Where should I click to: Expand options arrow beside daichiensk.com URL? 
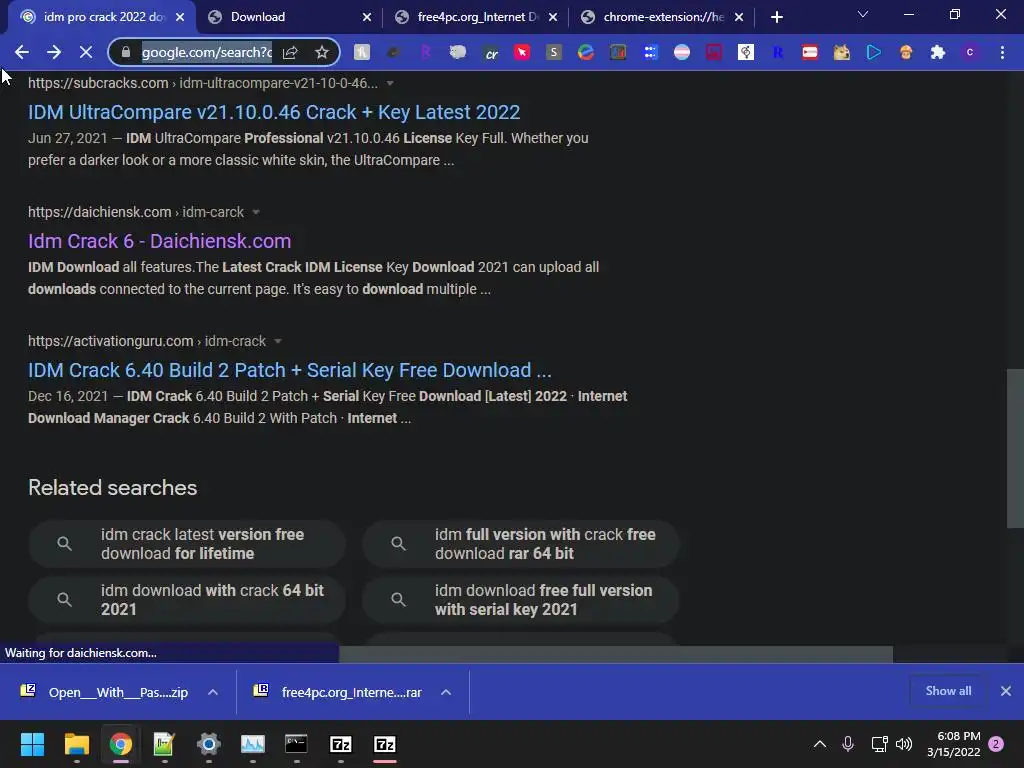256,212
